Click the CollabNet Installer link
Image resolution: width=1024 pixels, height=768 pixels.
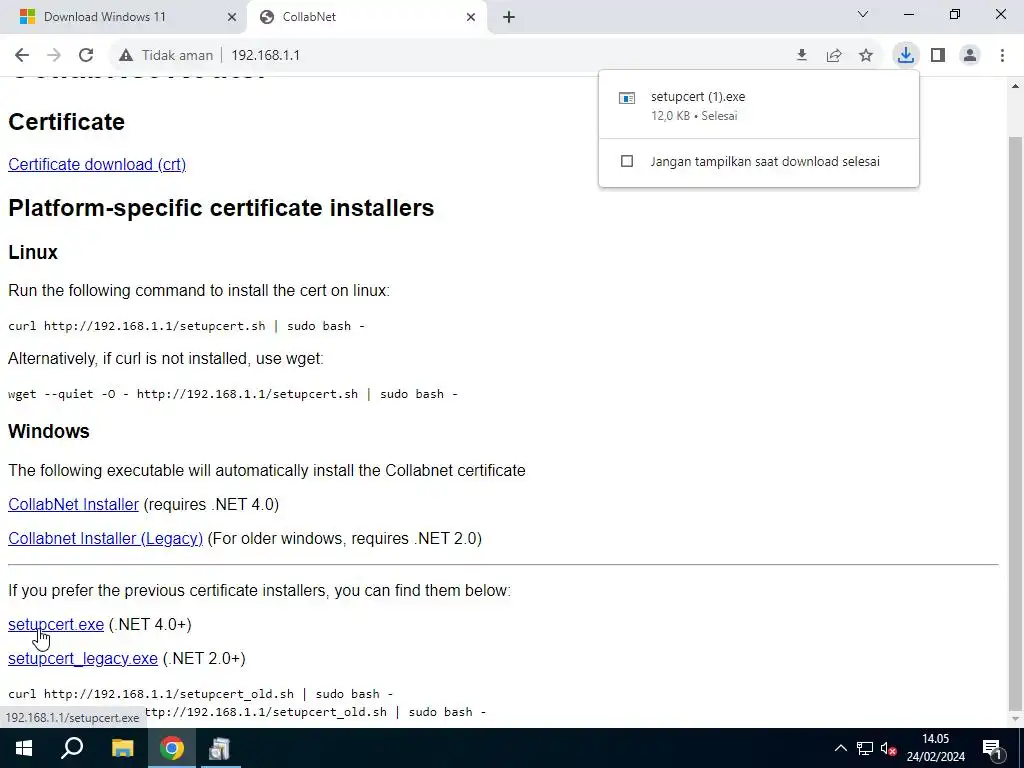pyautogui.click(x=73, y=504)
